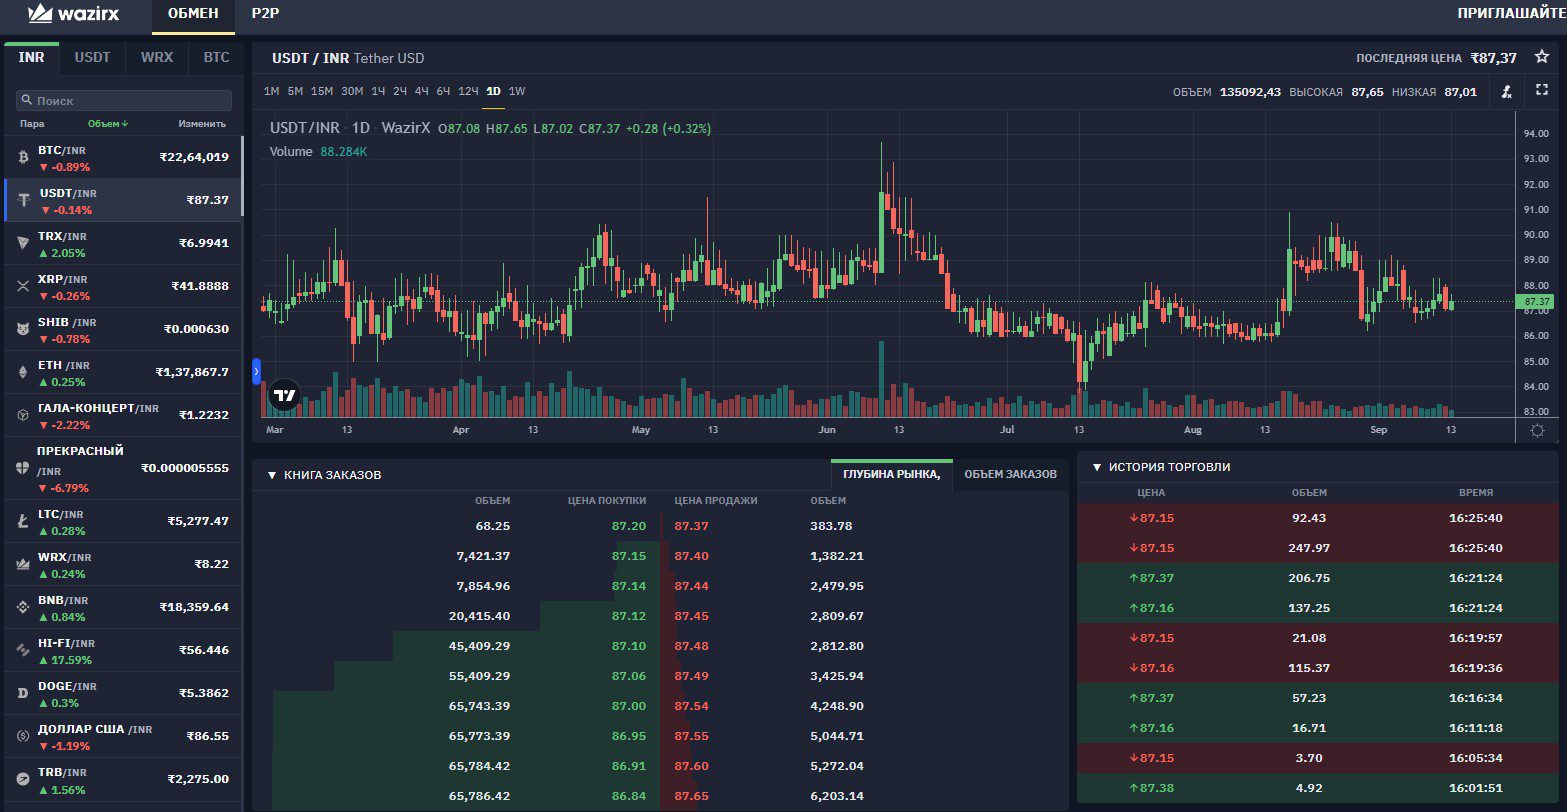Open chart settings gear icon
The width and height of the screenshot is (1567, 812).
click(x=1538, y=430)
